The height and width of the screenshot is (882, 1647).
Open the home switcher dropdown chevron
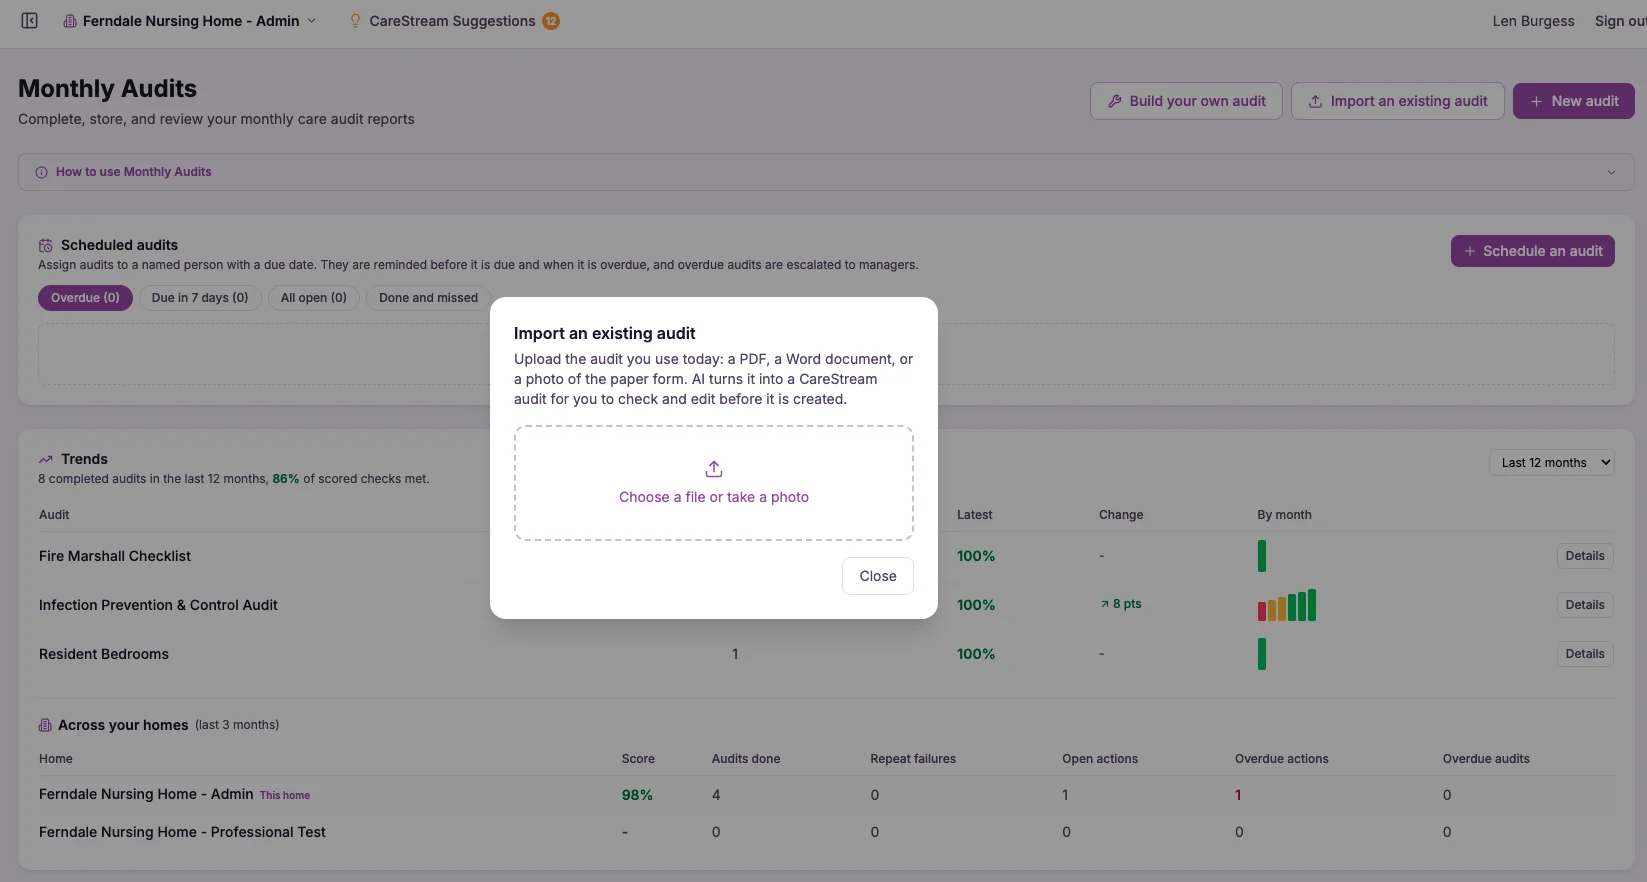tap(311, 21)
